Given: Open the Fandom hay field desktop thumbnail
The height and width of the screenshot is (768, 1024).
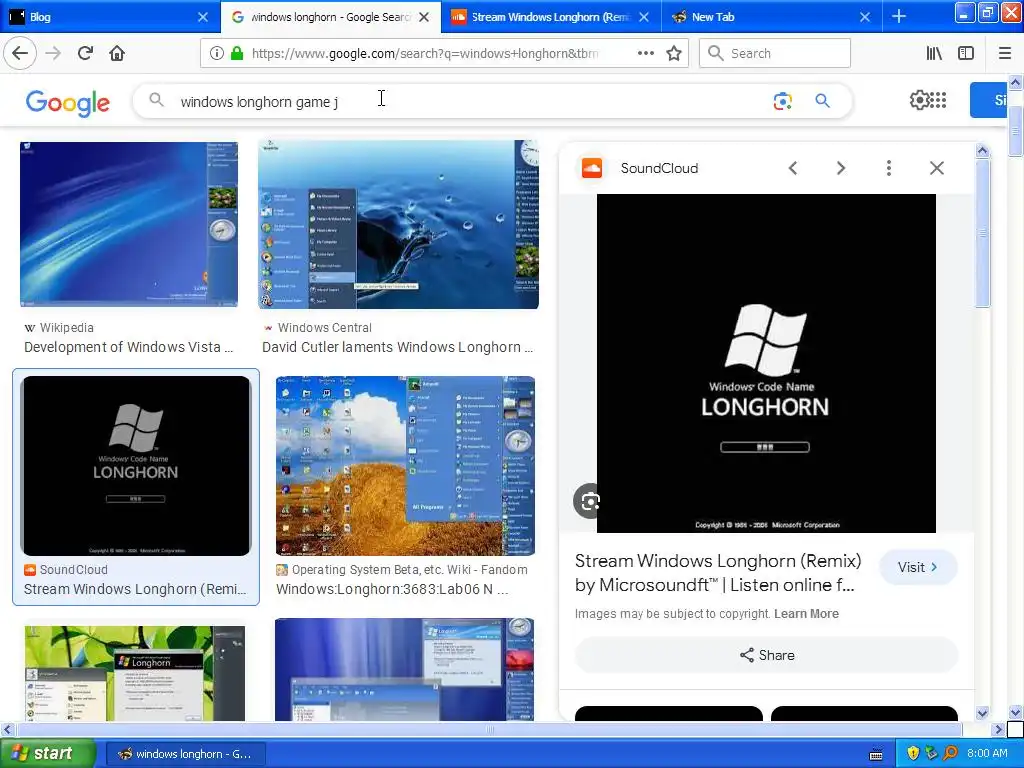Looking at the screenshot, I should tap(405, 466).
